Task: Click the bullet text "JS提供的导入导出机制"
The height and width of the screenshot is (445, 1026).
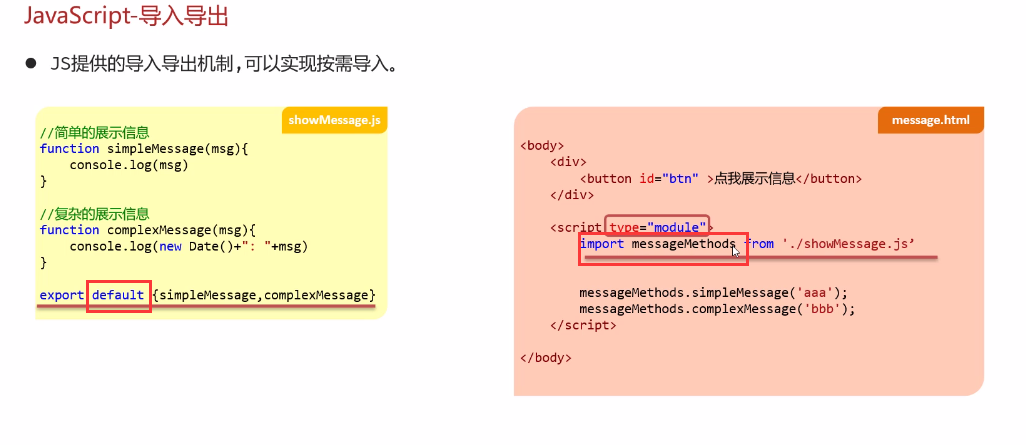Action: click(x=141, y=65)
